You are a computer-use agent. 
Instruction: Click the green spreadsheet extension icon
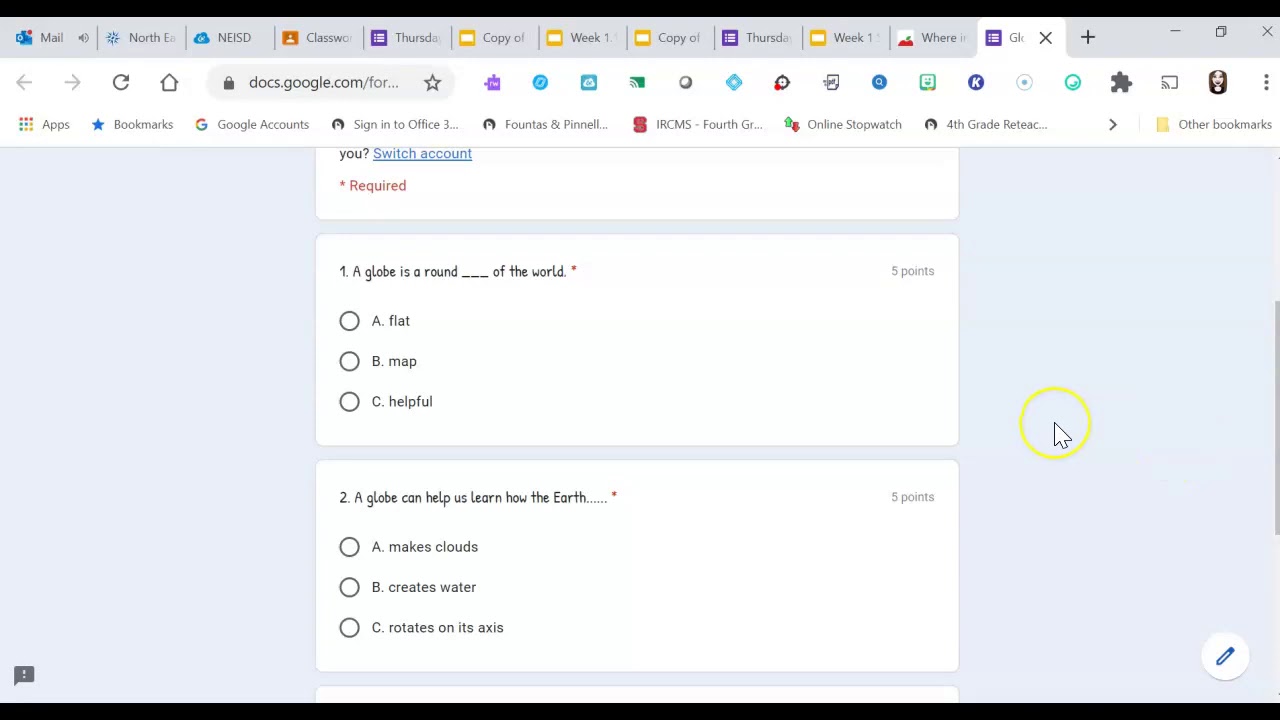click(637, 83)
